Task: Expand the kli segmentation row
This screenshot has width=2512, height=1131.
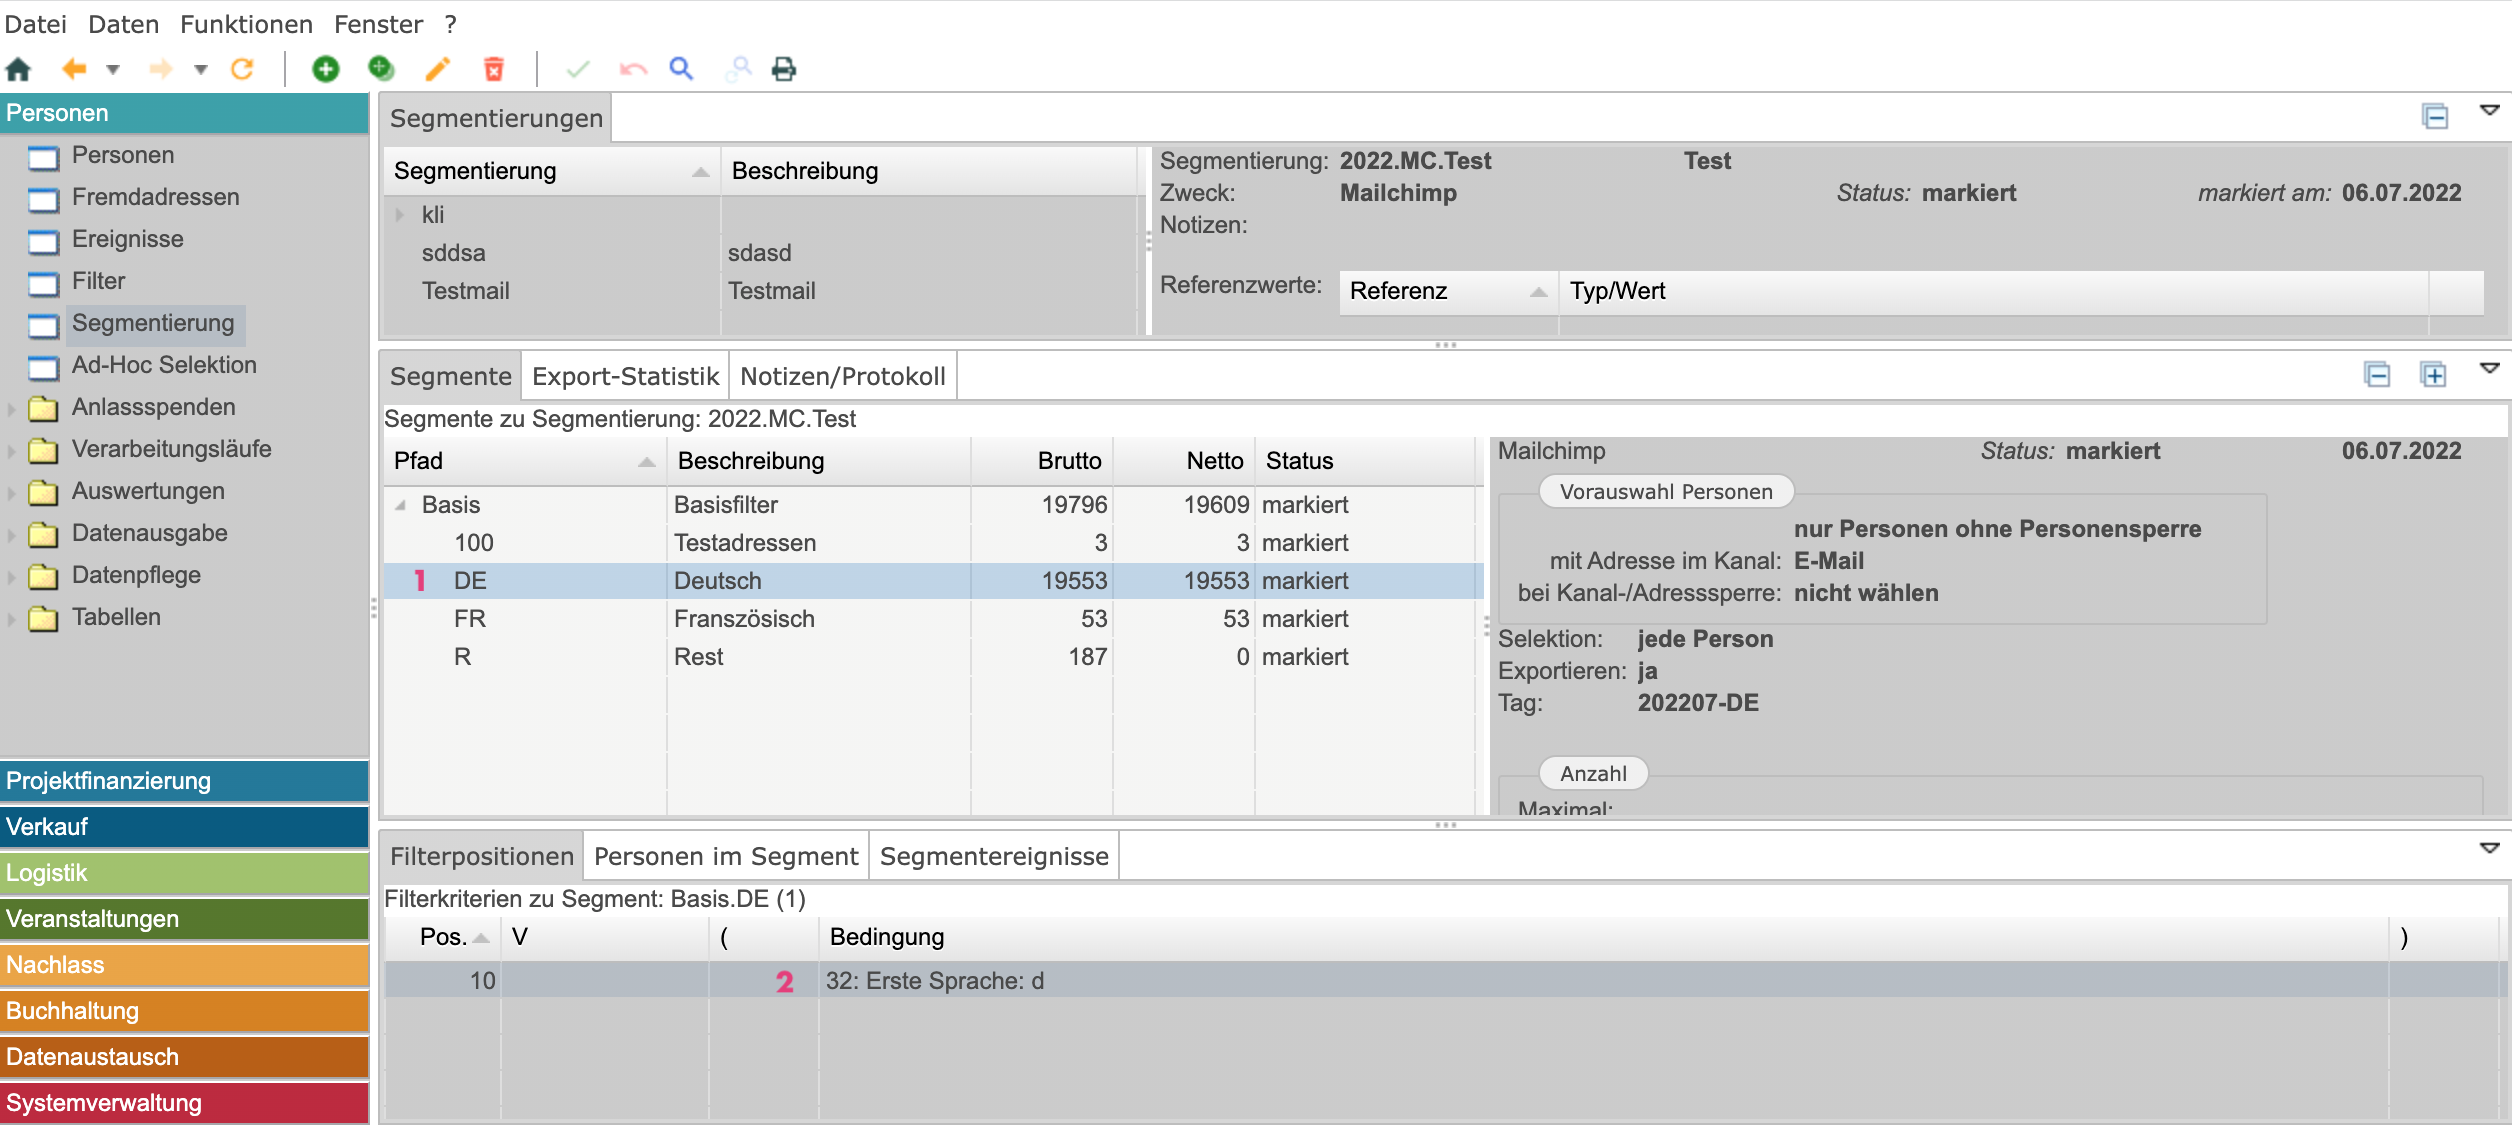Action: (x=400, y=215)
